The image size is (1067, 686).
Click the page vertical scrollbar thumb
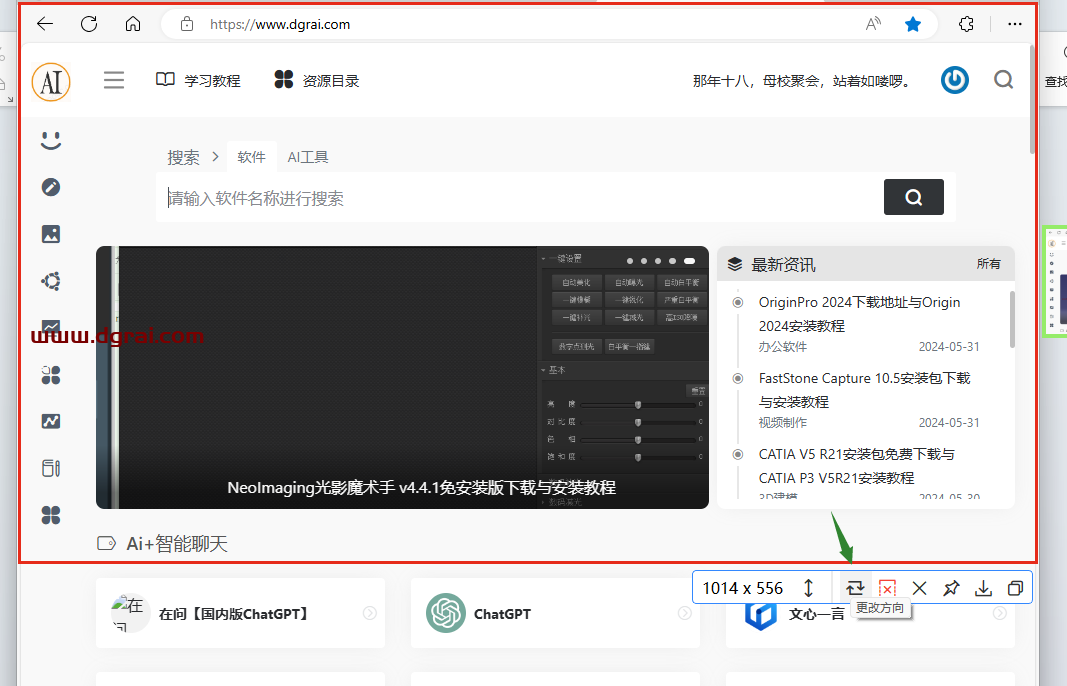click(1032, 99)
